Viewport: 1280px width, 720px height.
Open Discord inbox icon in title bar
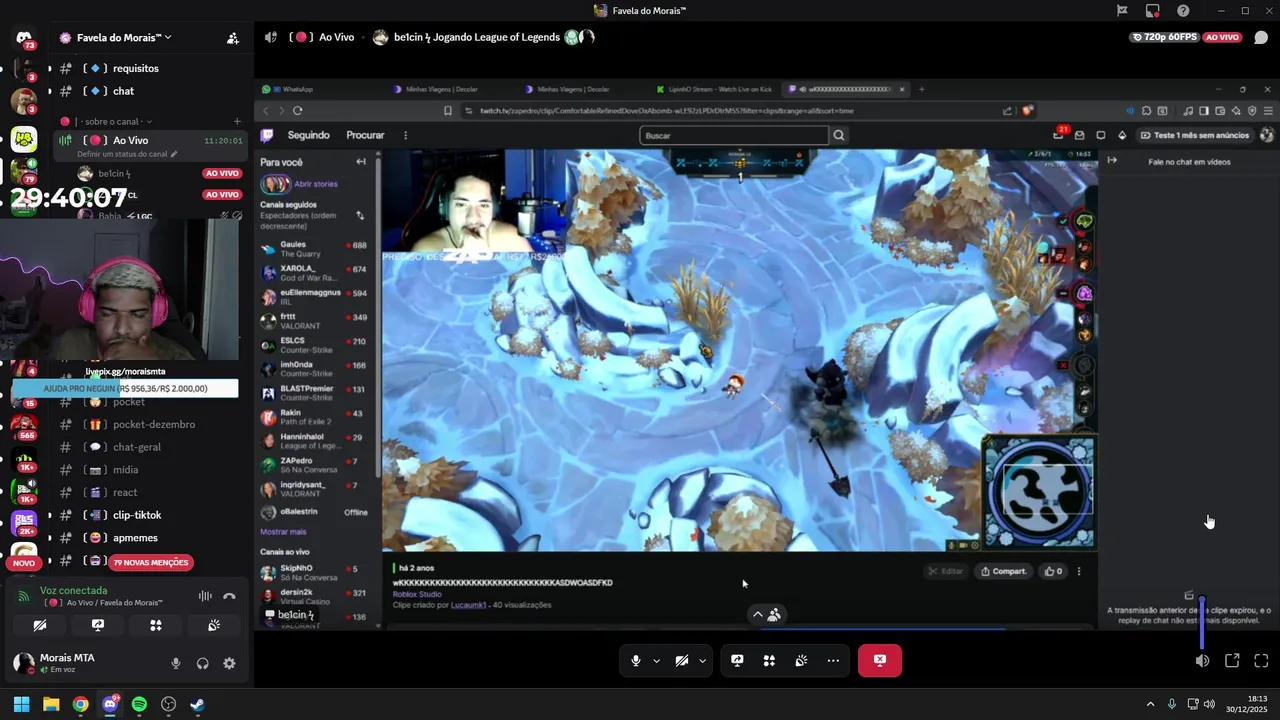tap(1152, 11)
